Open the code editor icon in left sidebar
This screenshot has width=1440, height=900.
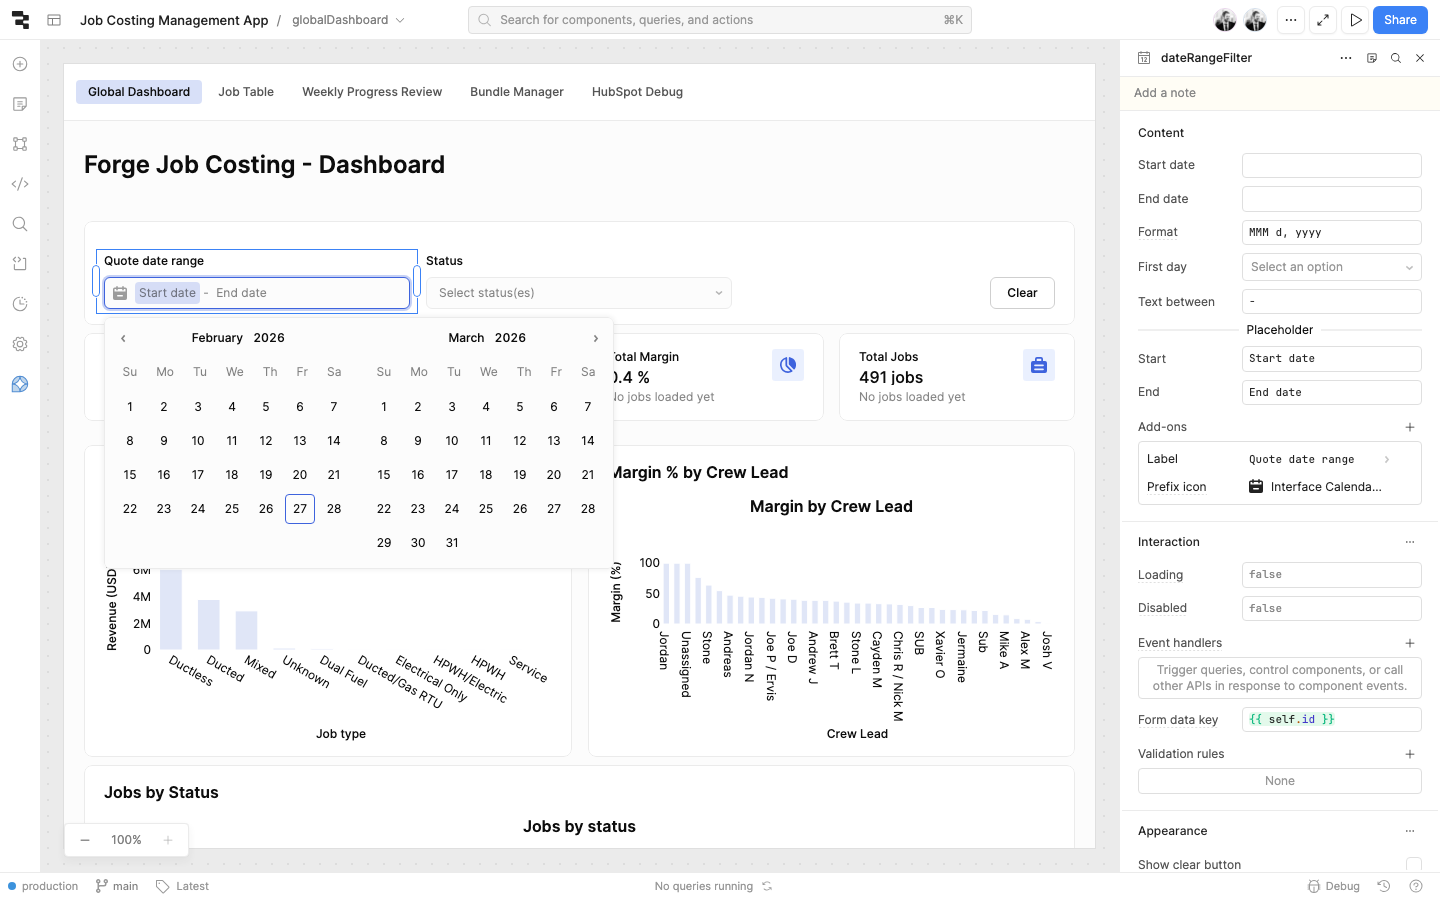[x=20, y=184]
